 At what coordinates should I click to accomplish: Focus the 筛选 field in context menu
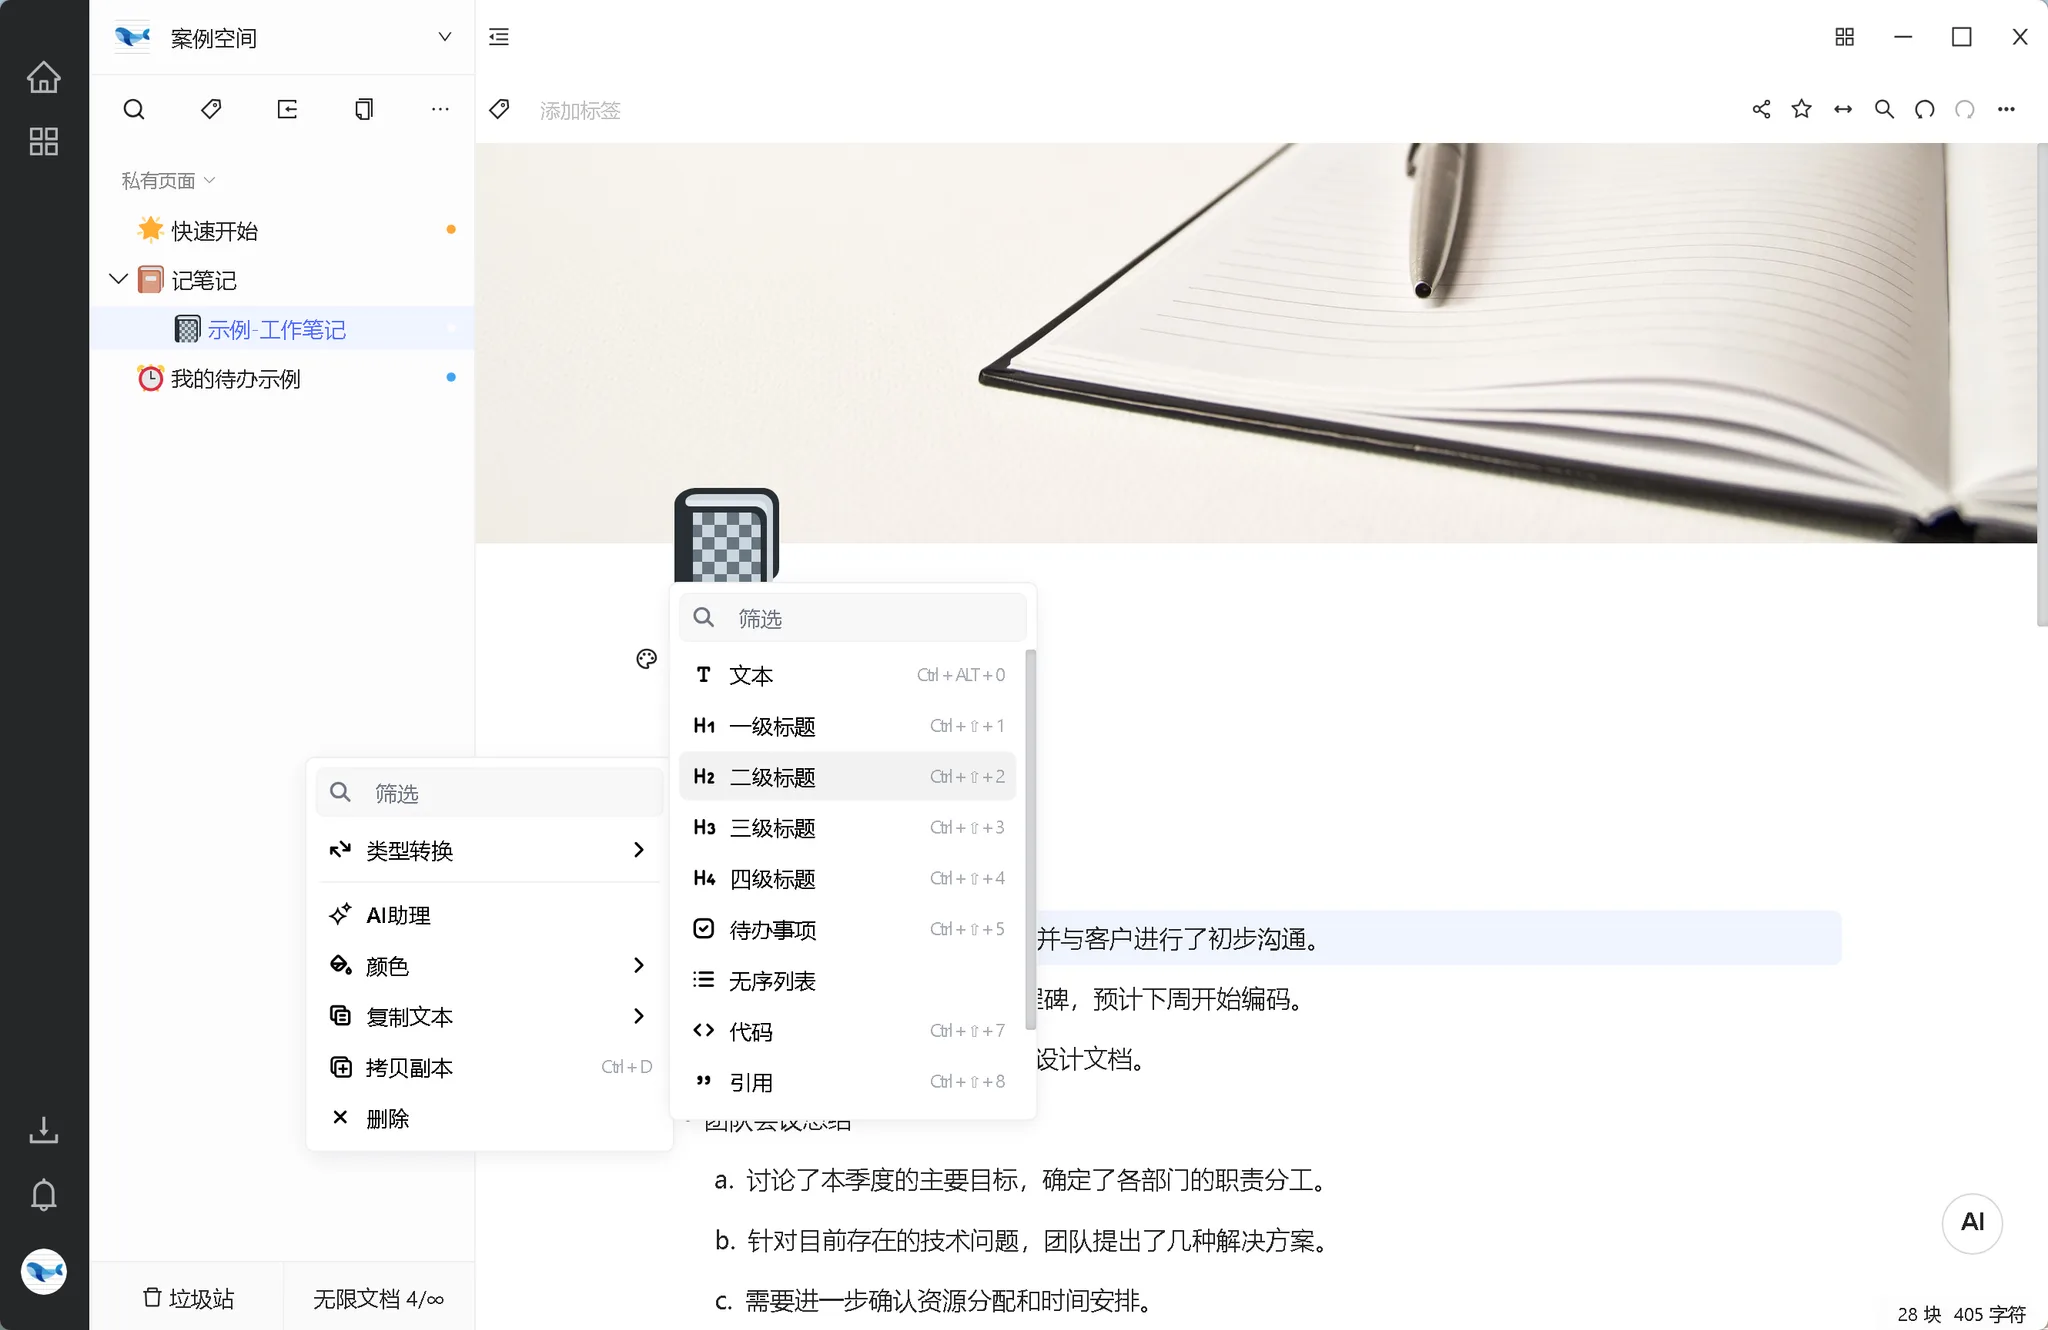point(490,793)
